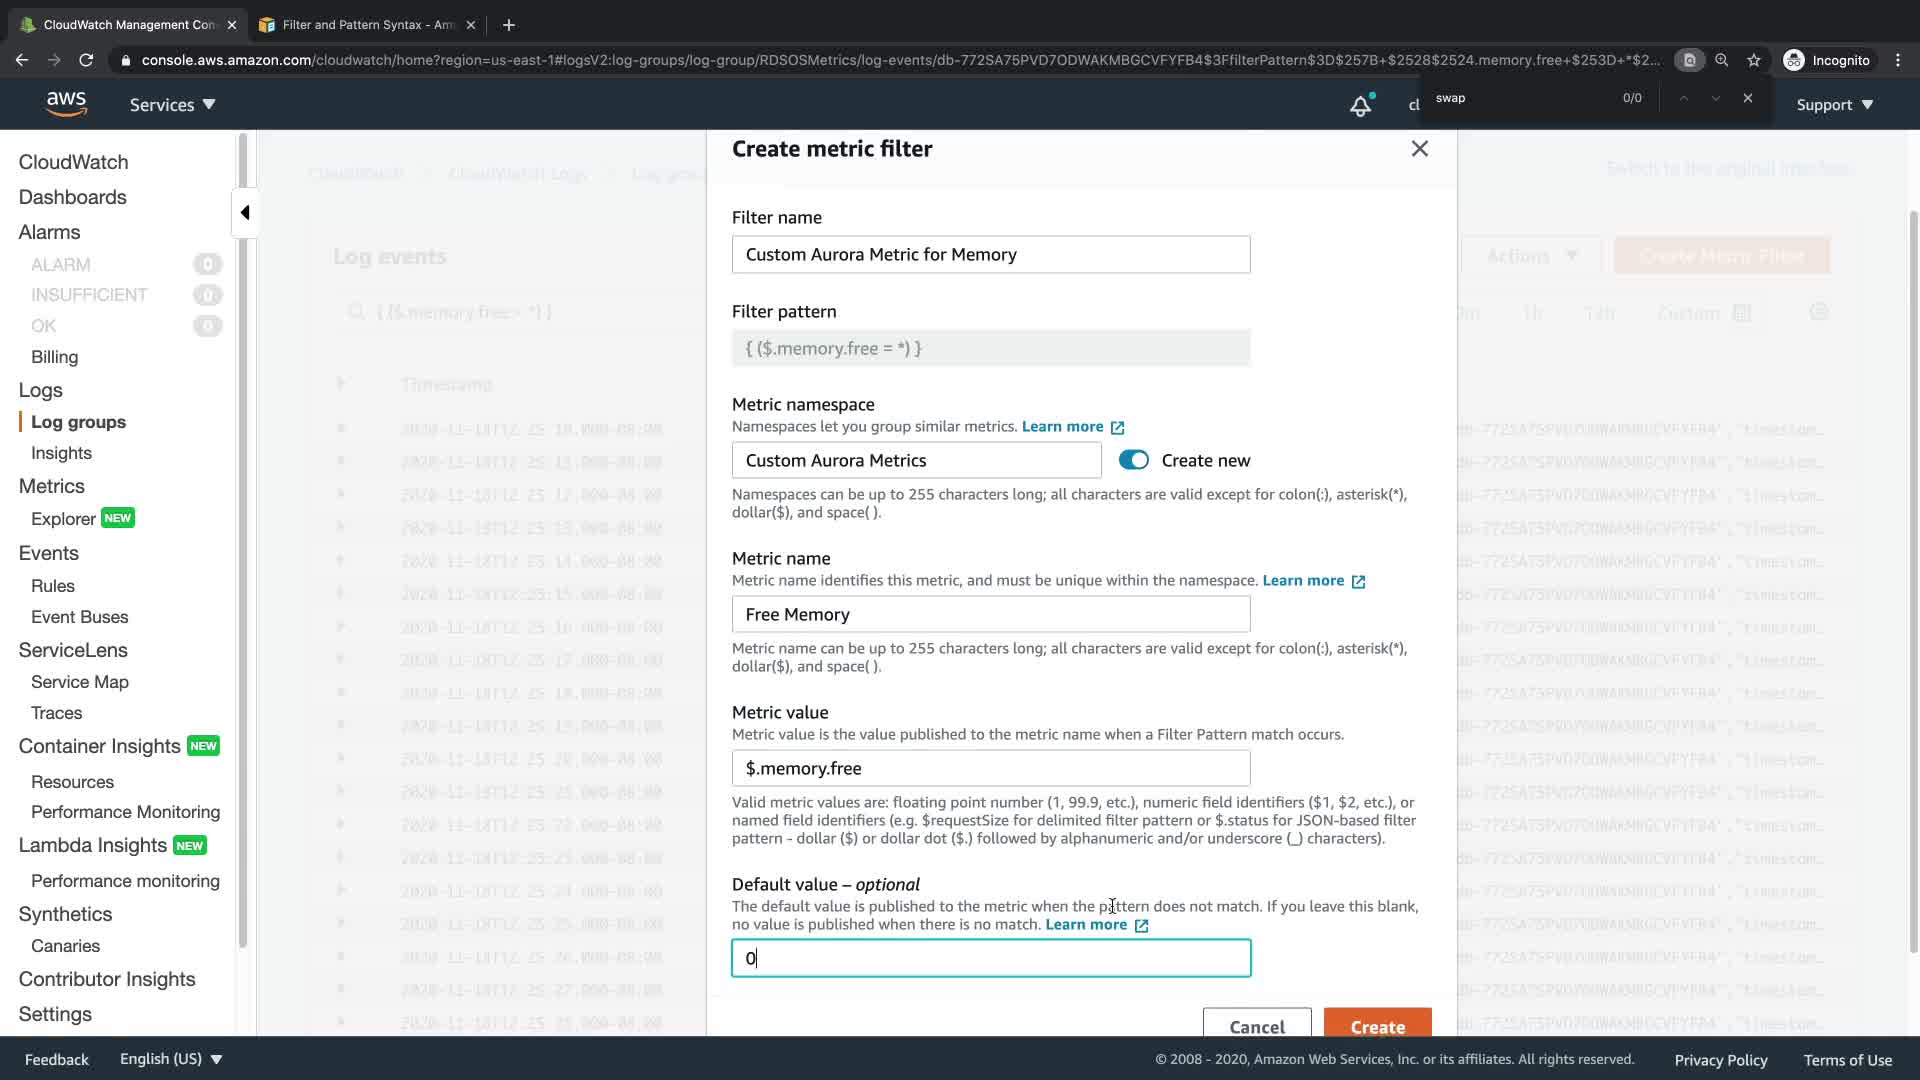This screenshot has height=1080, width=1920.
Task: Close the Create metric filter dialog
Action: (x=1419, y=149)
